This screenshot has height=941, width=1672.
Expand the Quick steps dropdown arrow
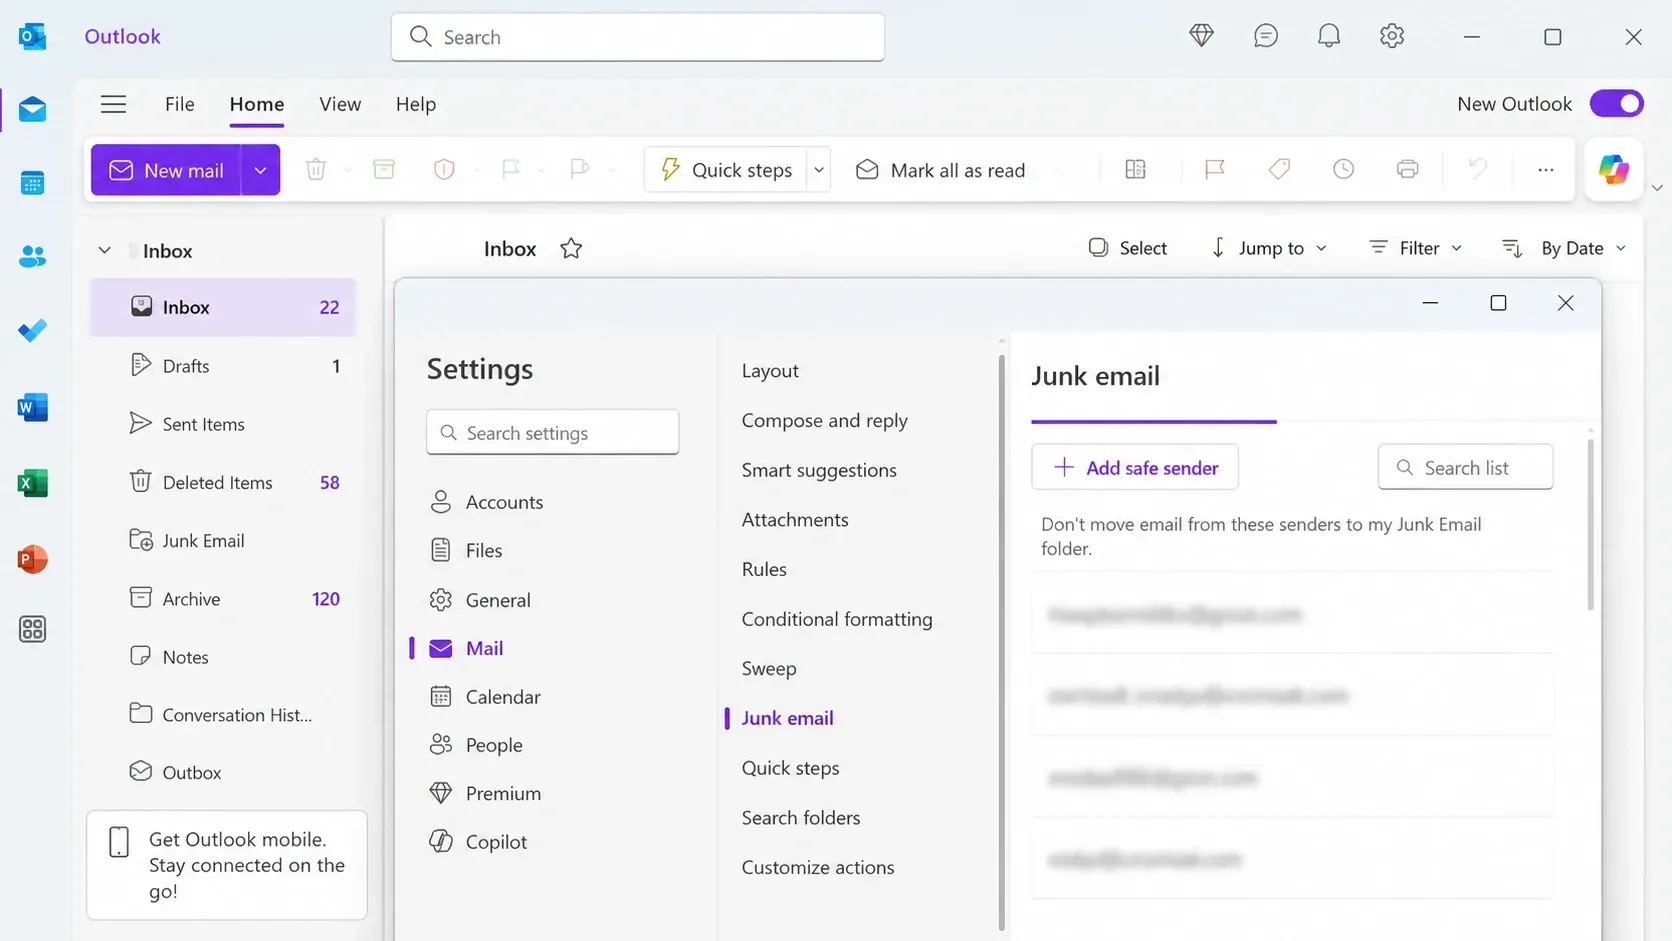click(x=819, y=170)
